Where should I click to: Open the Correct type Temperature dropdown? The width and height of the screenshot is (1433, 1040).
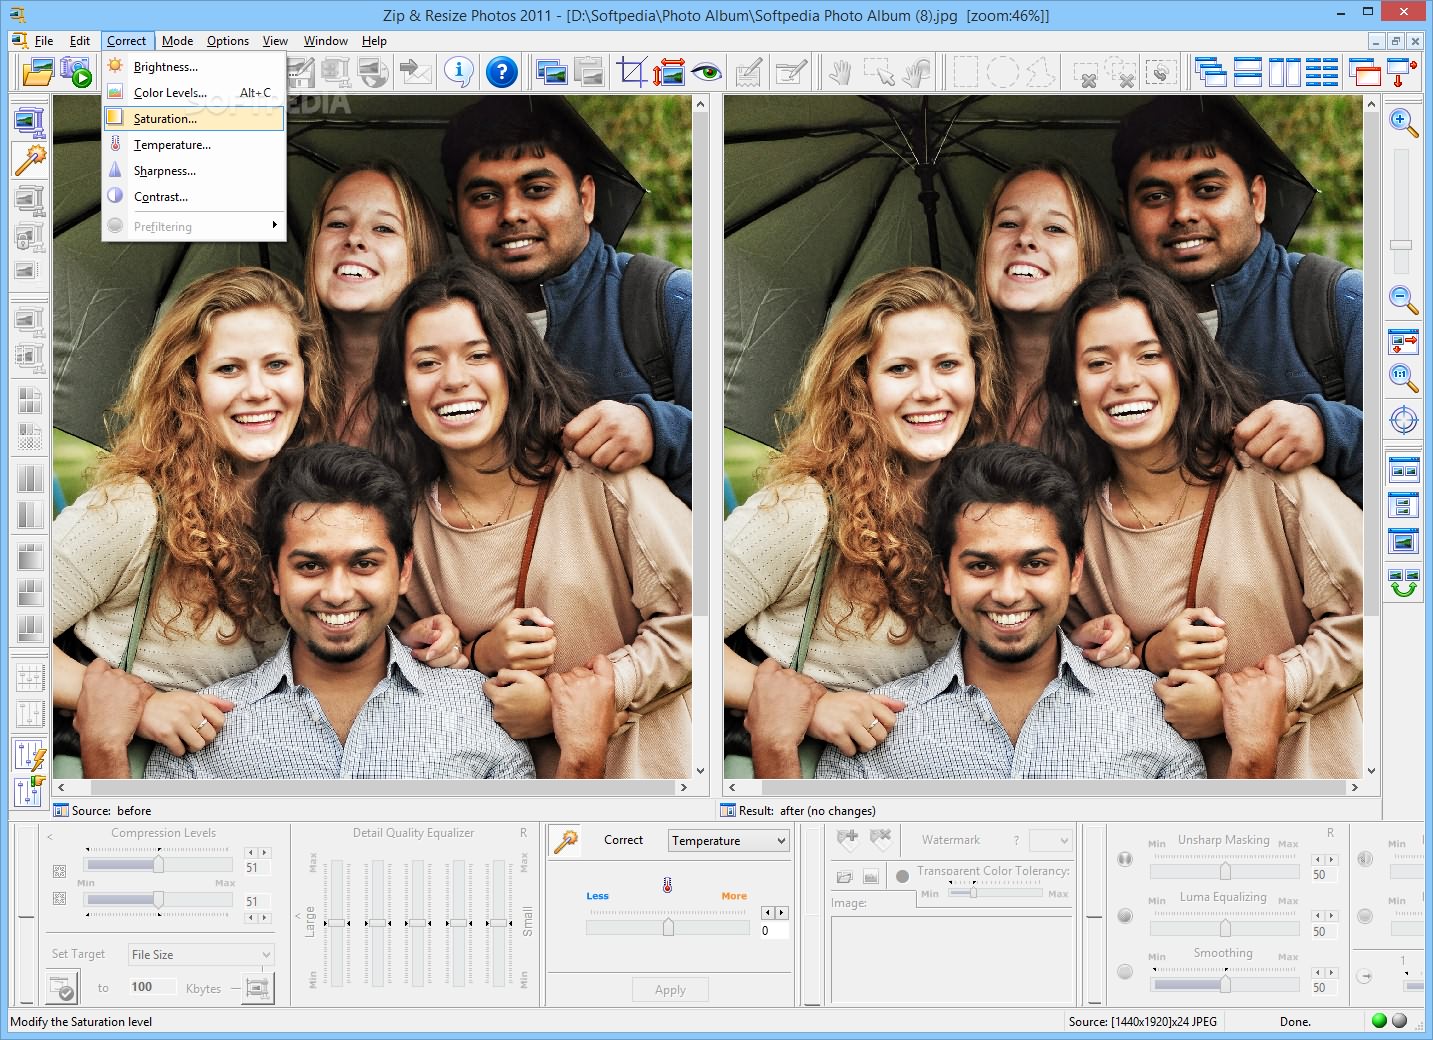[x=728, y=841]
